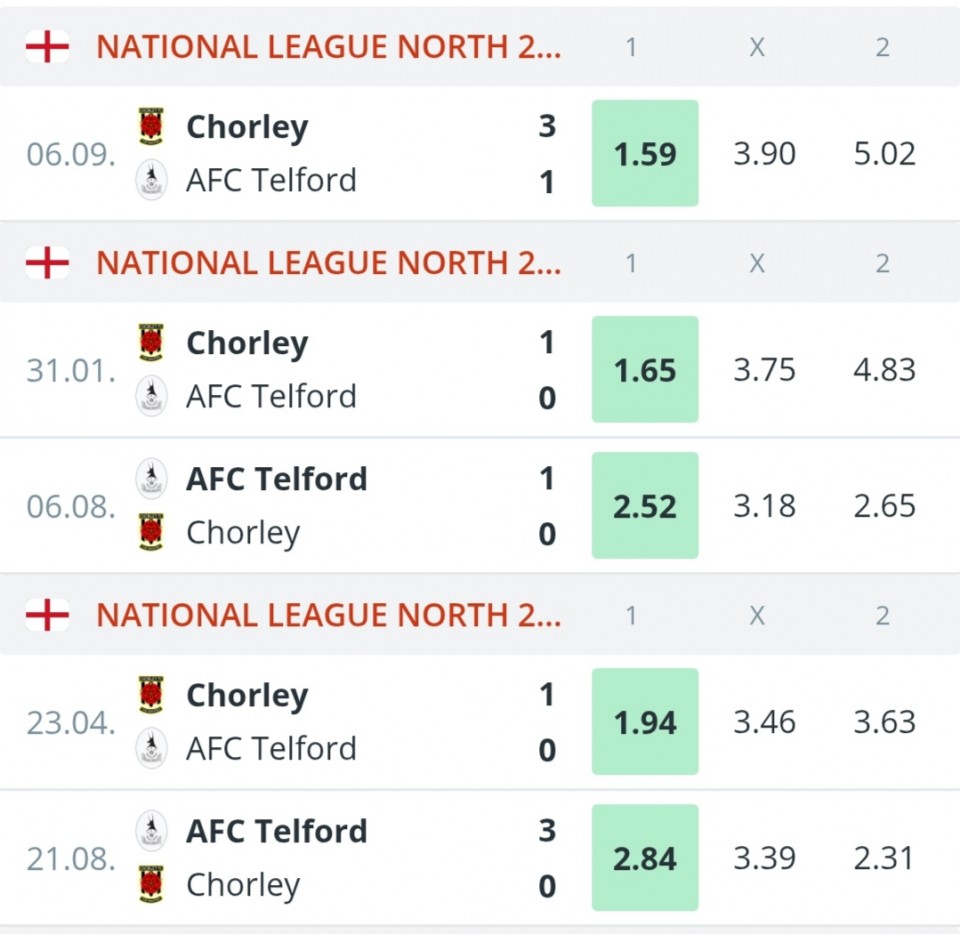Click the AFC Telford crest in the 06.09. match
The width and height of the screenshot is (960, 934).
(x=151, y=181)
